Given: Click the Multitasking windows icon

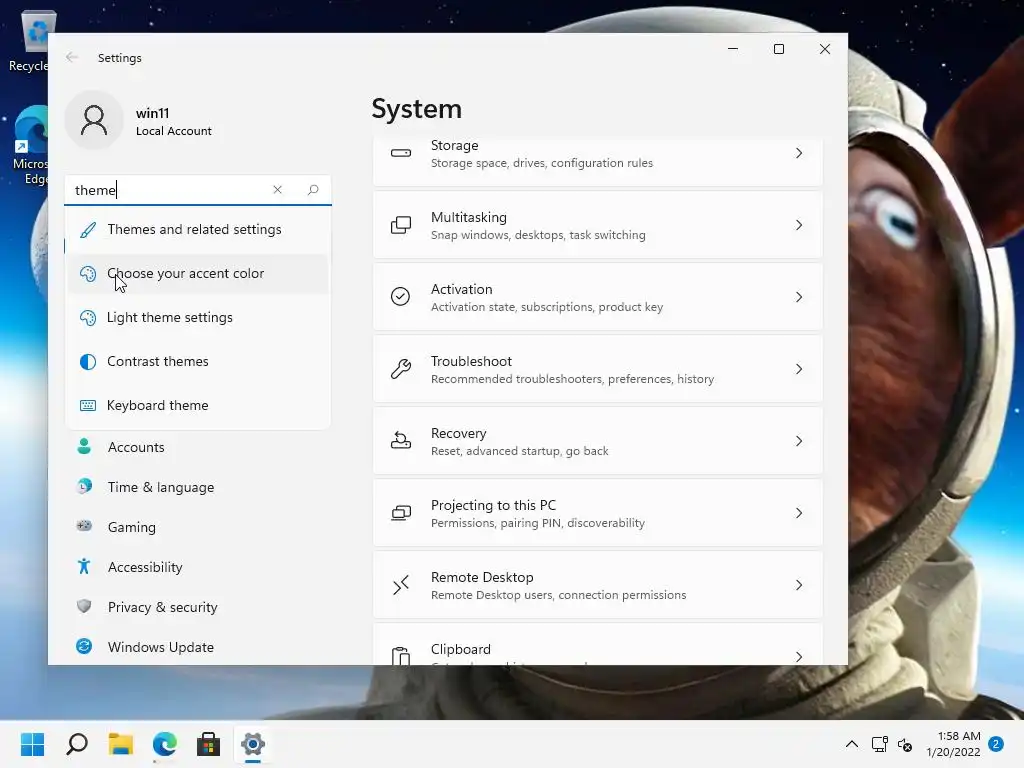Looking at the screenshot, I should coord(400,225).
